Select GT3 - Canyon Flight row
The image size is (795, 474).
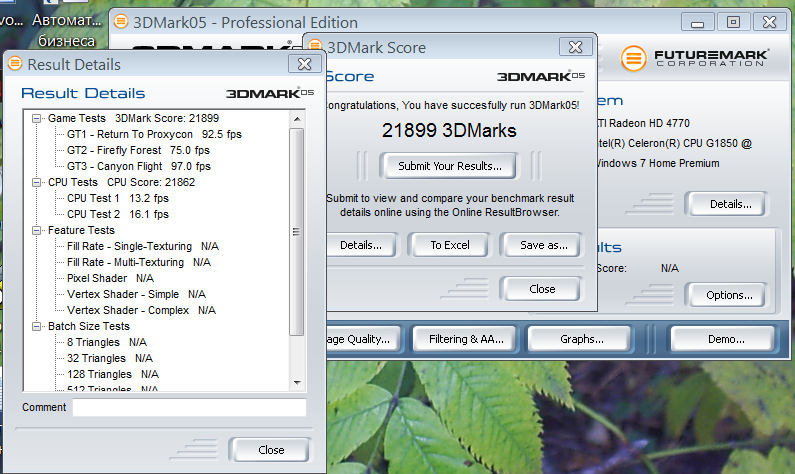pos(138,166)
